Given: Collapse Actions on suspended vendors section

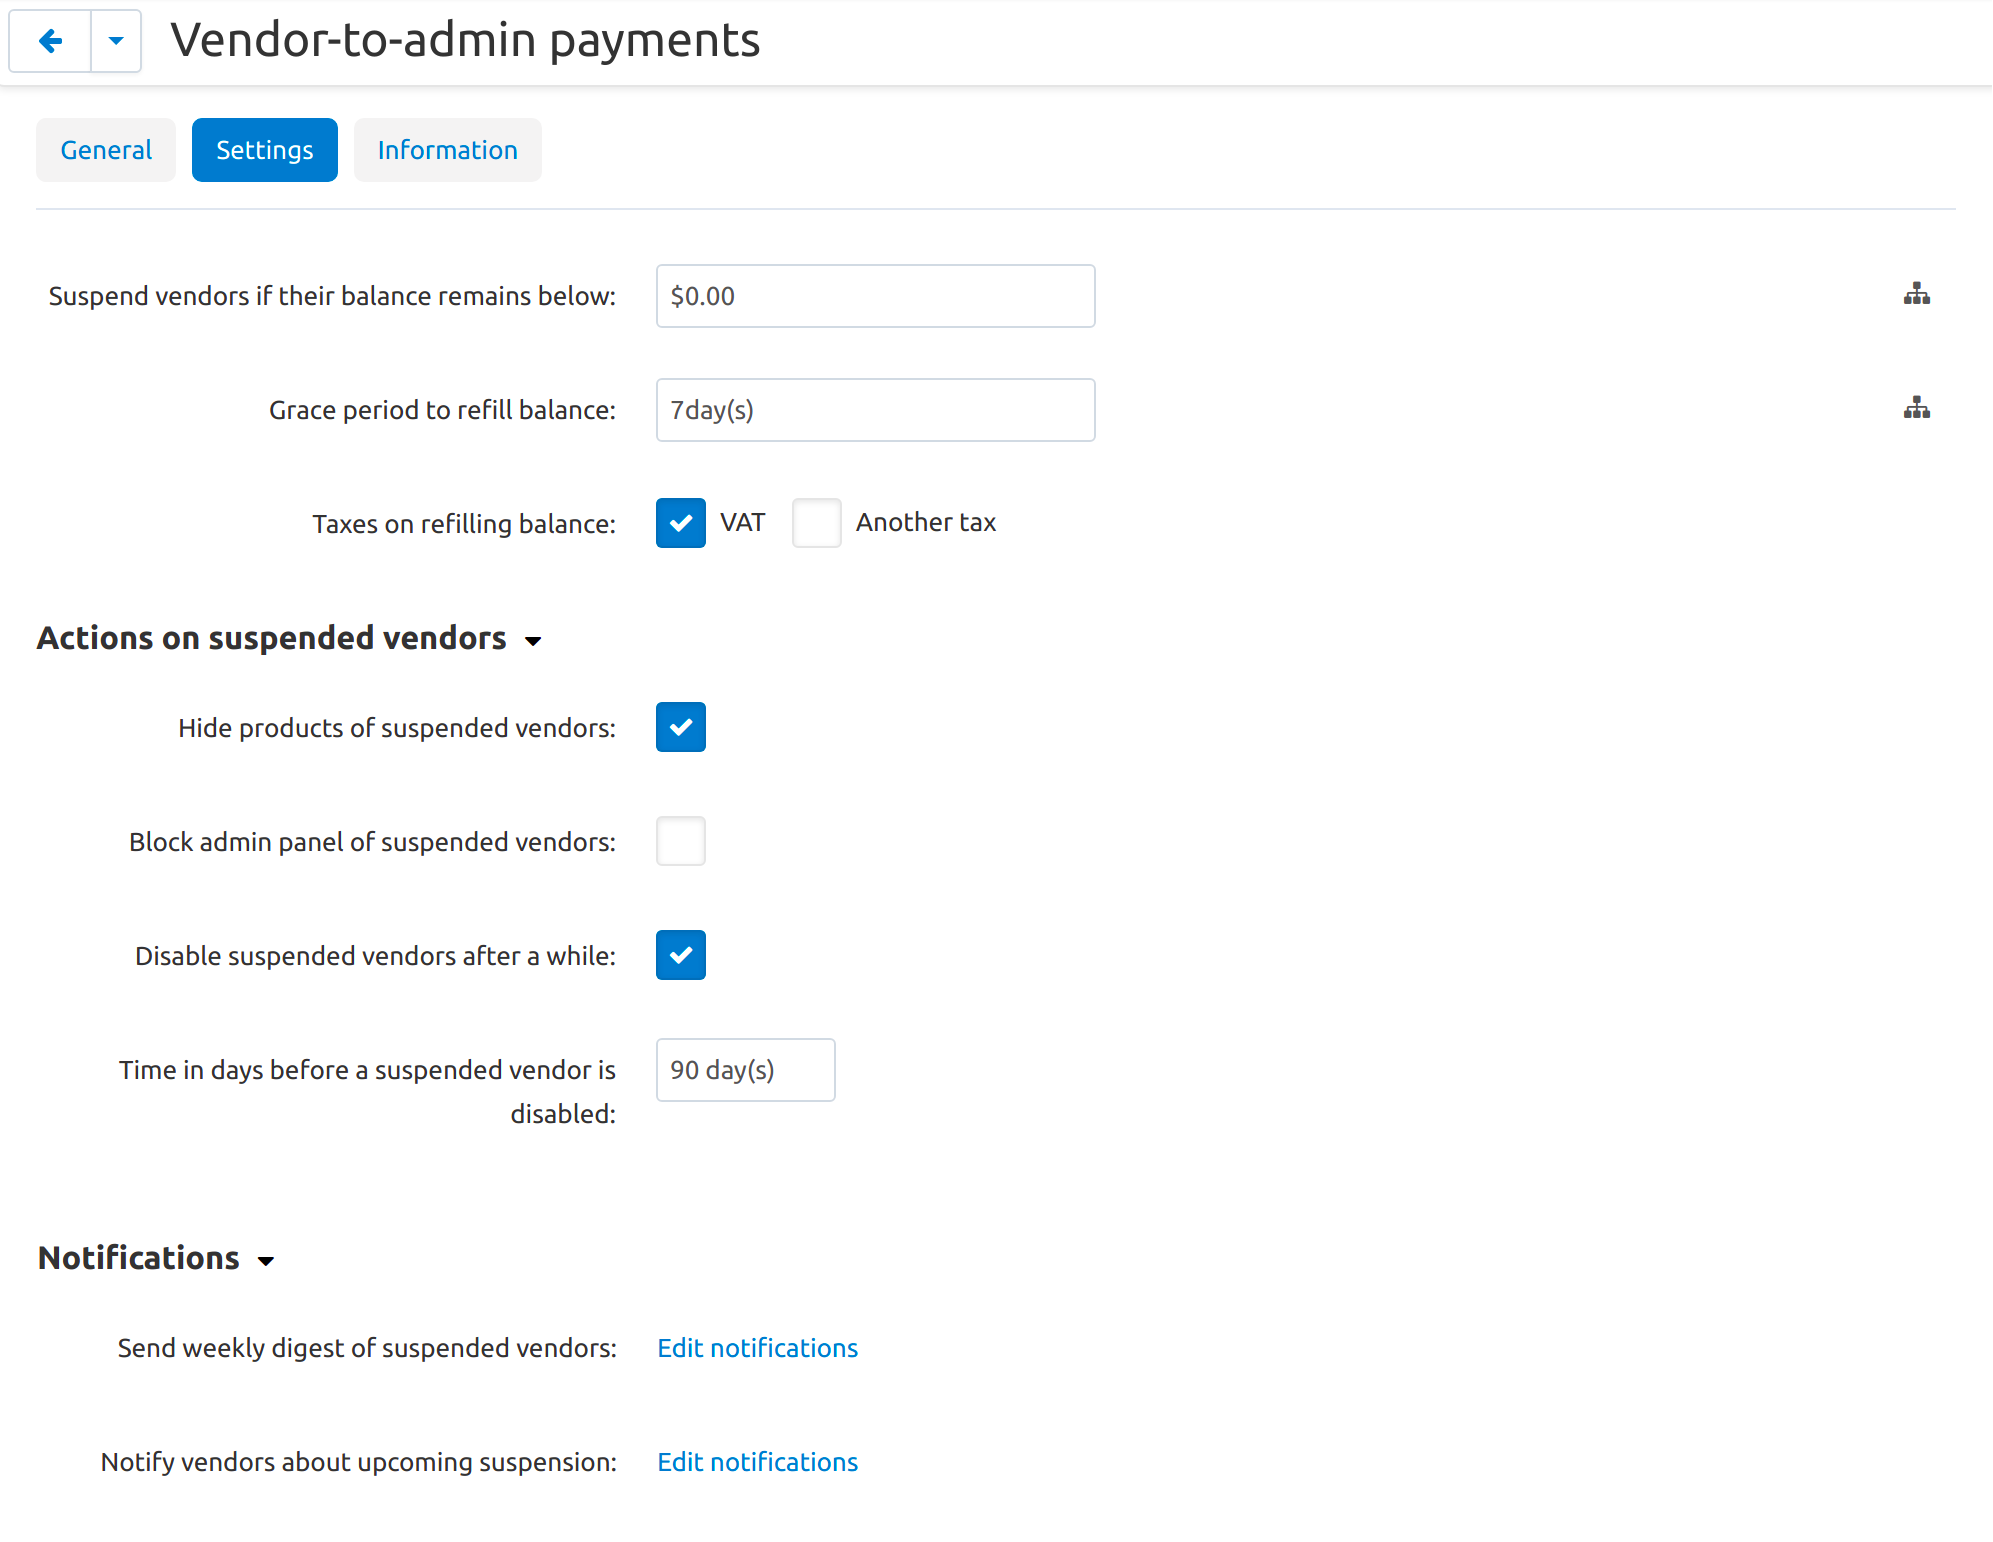Looking at the screenshot, I should click(x=290, y=638).
